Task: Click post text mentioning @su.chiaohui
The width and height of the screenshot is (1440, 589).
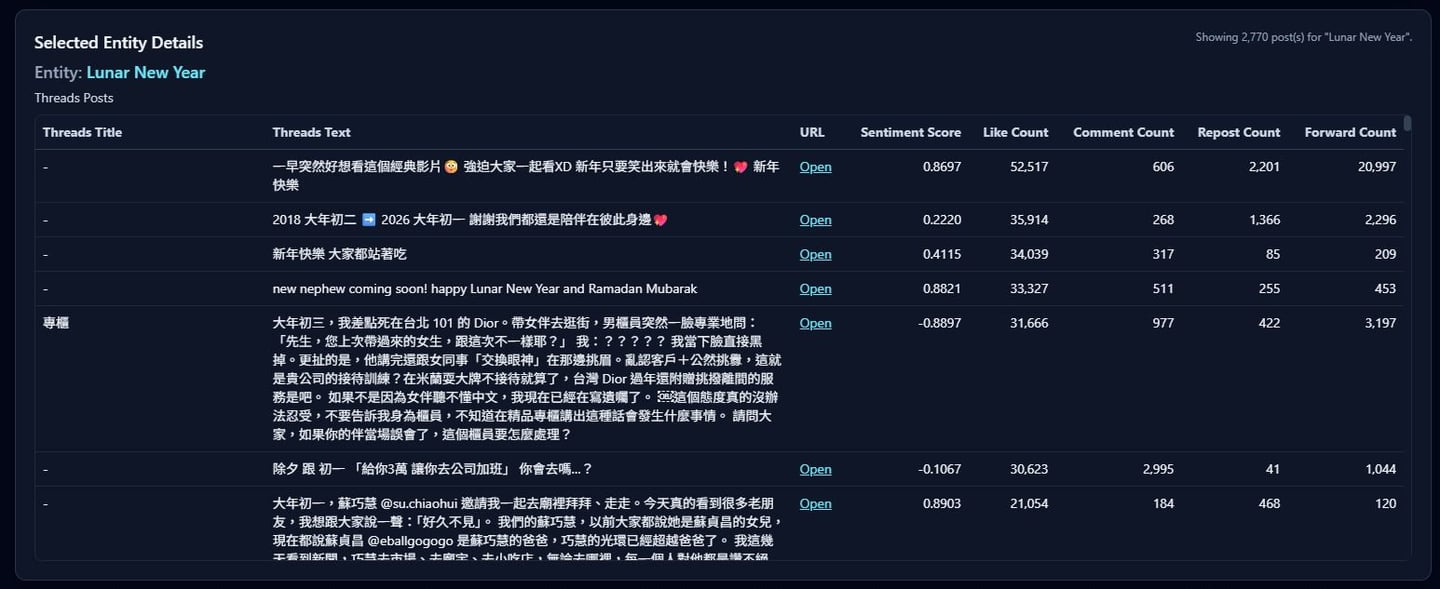Action: point(527,530)
